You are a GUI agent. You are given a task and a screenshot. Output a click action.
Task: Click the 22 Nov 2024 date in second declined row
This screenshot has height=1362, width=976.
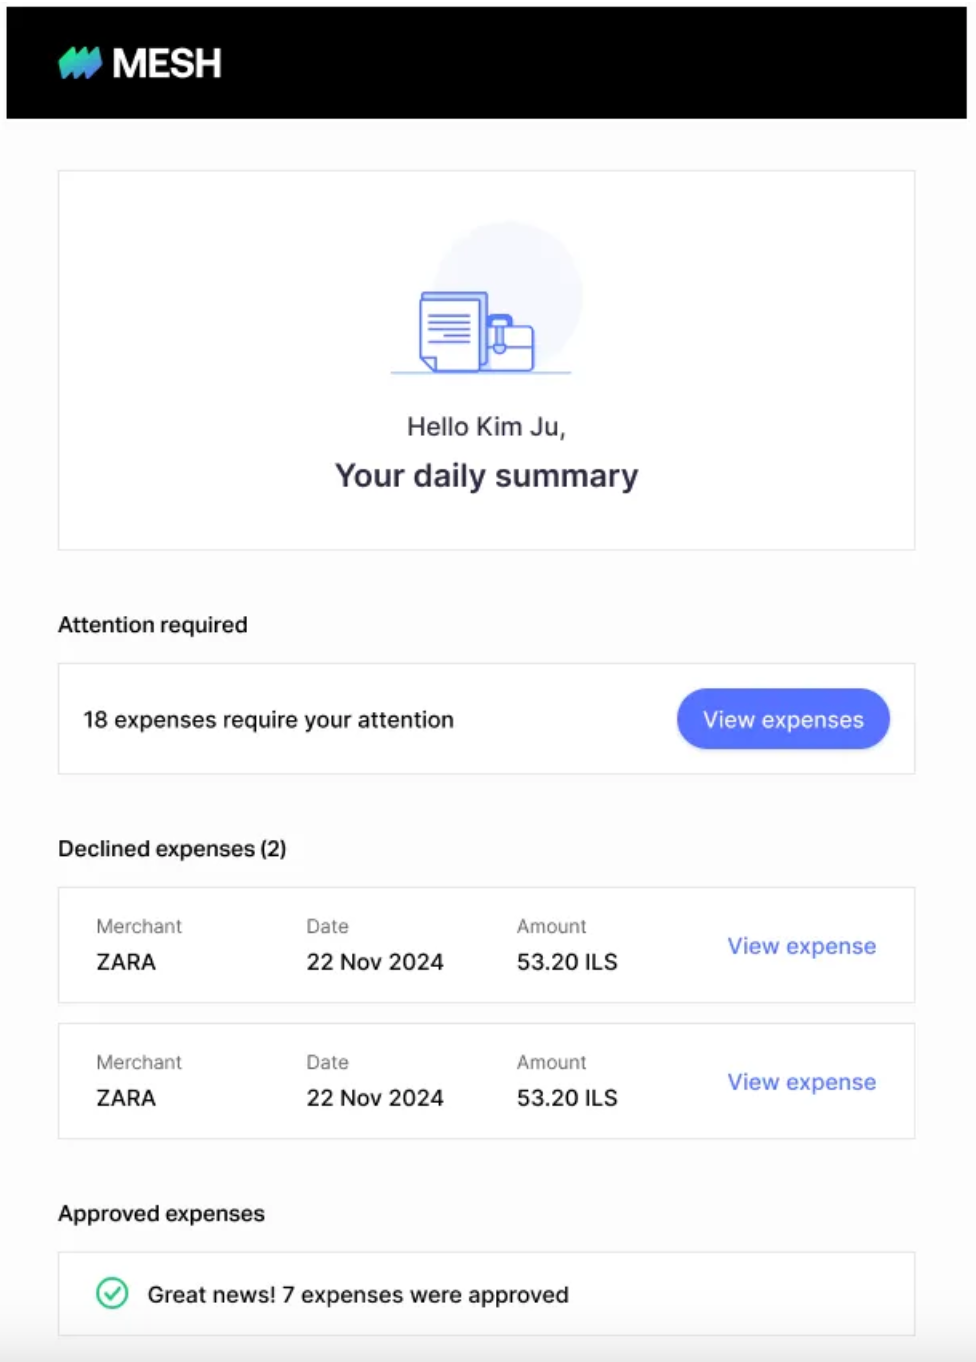pyautogui.click(x=374, y=1098)
